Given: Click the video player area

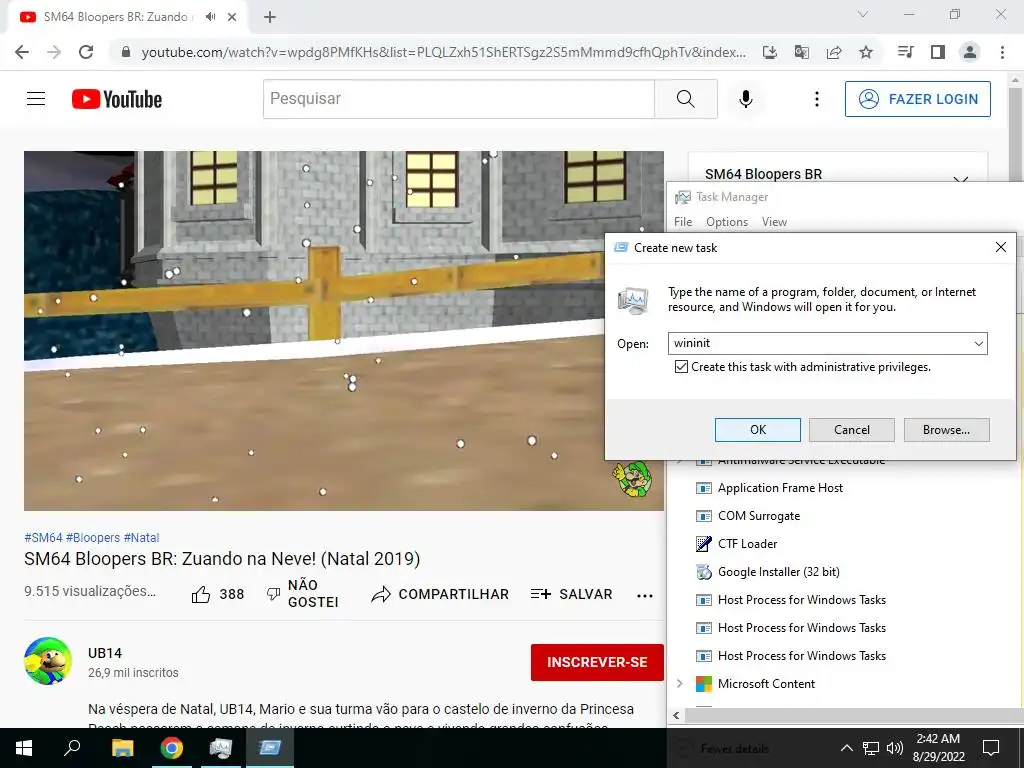Looking at the screenshot, I should click(x=344, y=330).
